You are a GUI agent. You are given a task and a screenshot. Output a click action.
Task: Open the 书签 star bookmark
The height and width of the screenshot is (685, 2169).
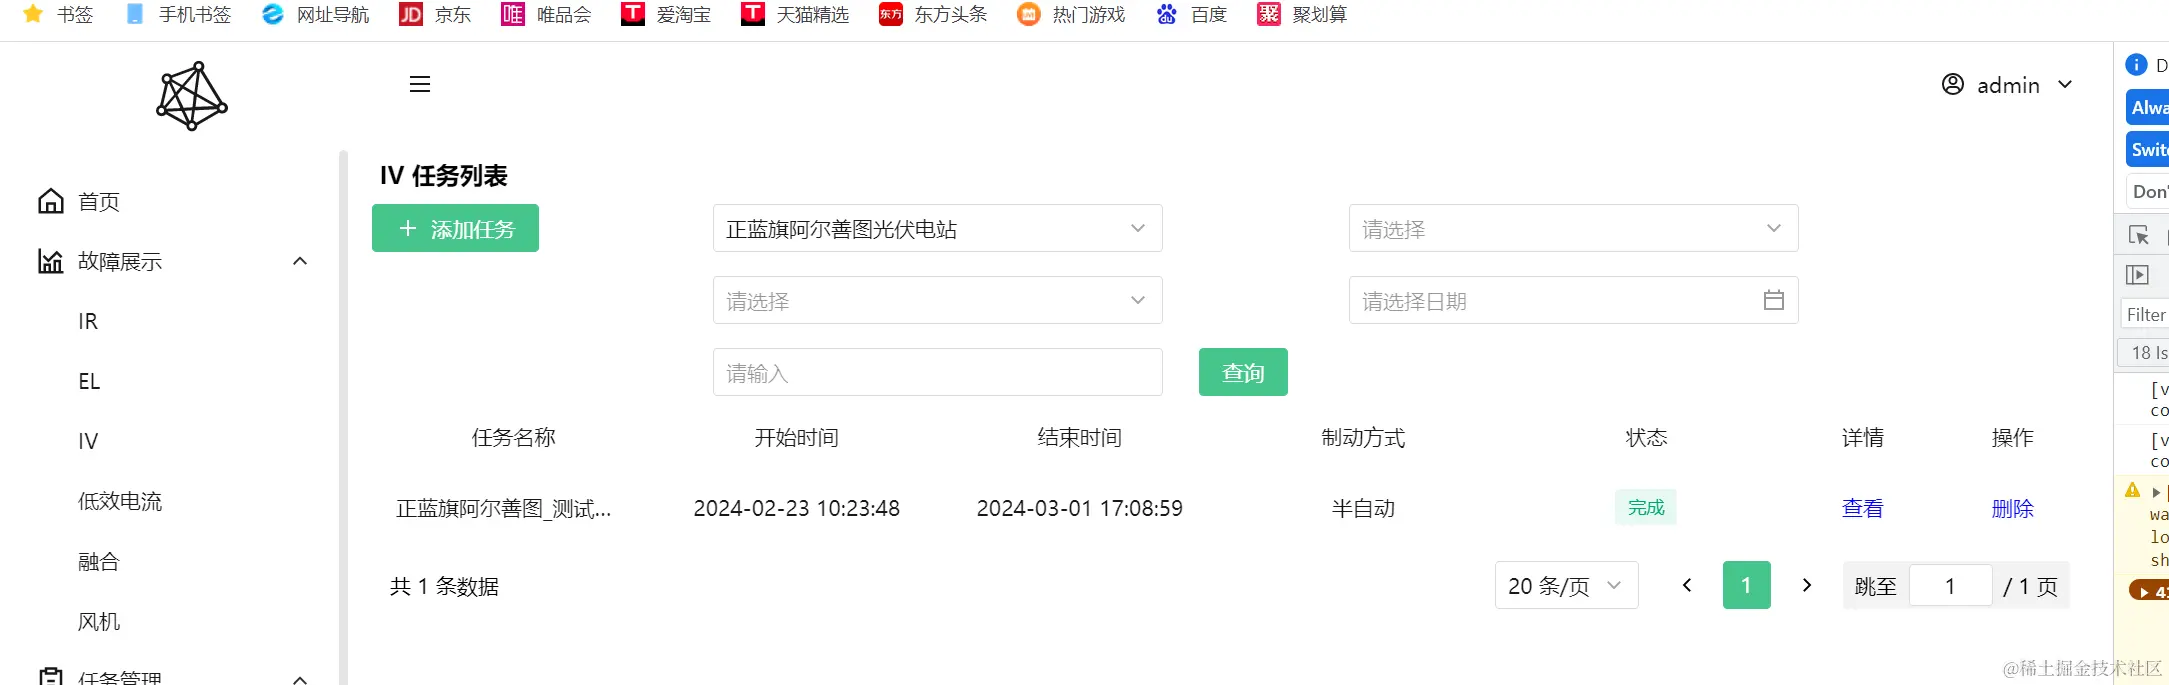click(58, 14)
